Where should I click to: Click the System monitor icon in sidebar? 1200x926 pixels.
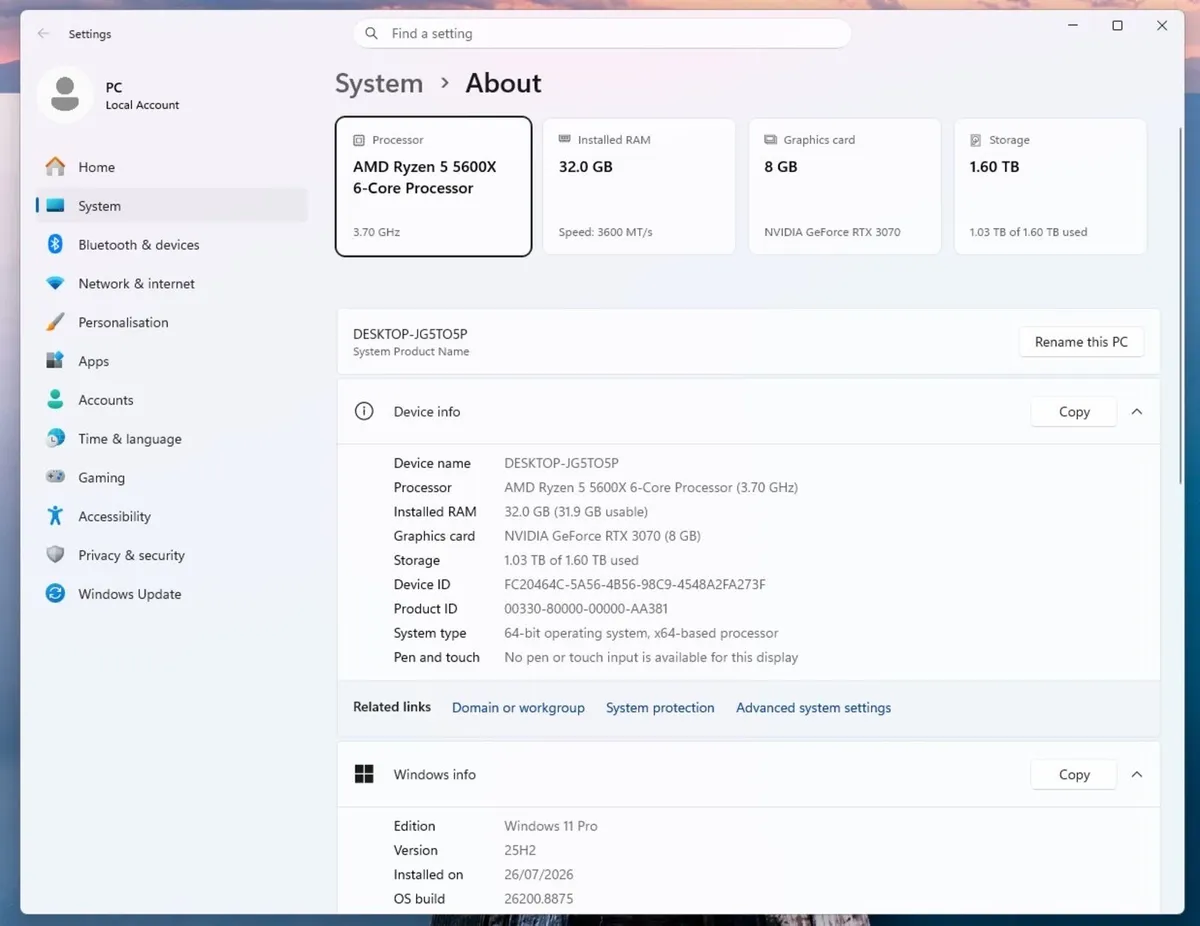click(x=56, y=206)
